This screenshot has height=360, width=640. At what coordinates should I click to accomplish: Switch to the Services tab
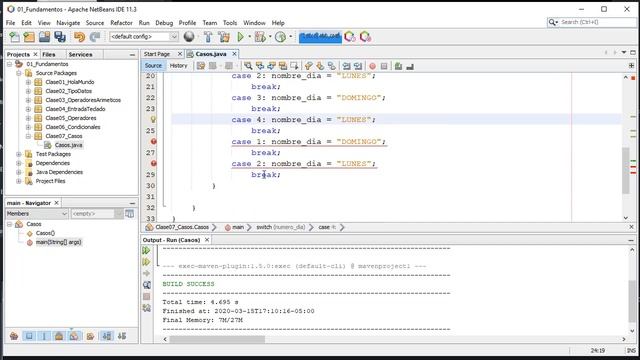[80, 54]
